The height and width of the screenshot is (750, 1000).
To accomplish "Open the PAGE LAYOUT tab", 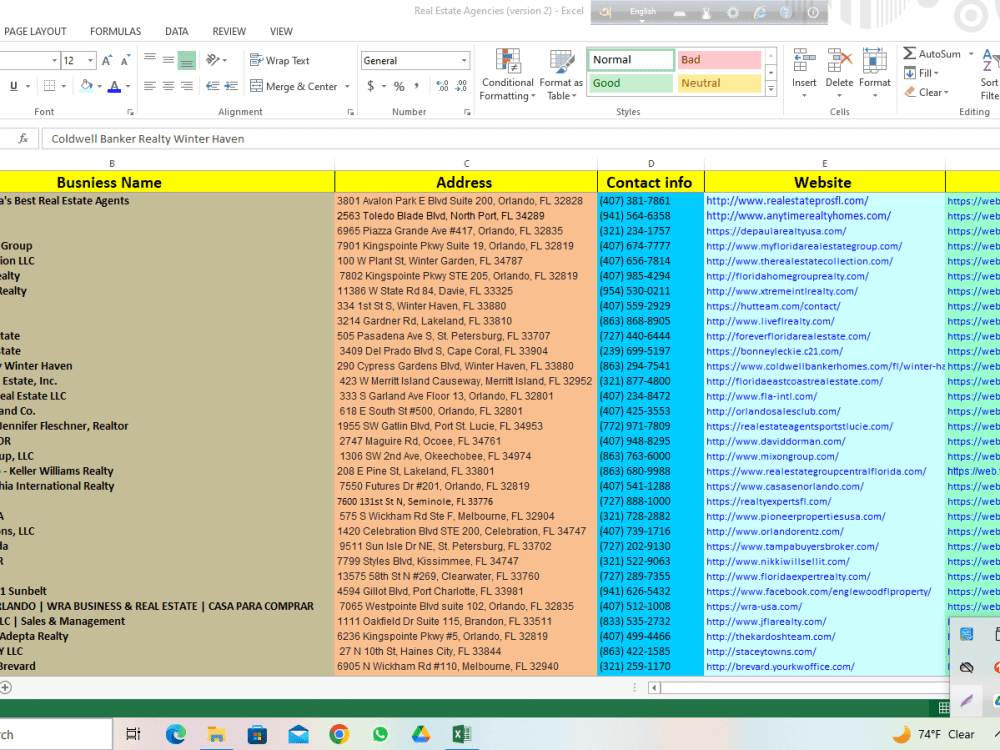I will coord(35,31).
